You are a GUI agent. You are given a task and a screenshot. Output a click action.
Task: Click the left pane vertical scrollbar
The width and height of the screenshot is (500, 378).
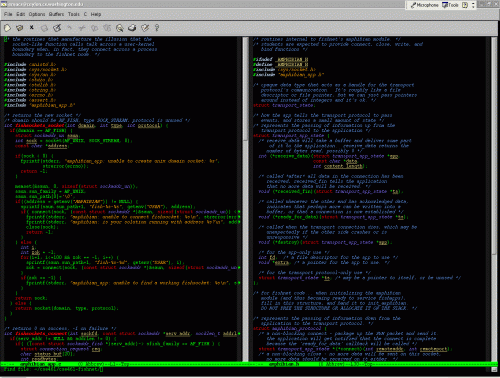[x=246, y=199]
